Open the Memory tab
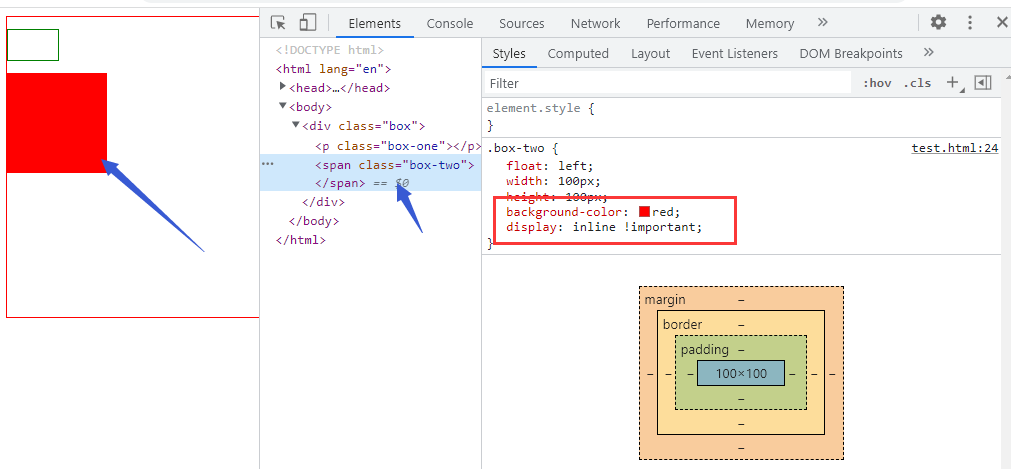Viewport: 1011px width, 469px height. (770, 24)
